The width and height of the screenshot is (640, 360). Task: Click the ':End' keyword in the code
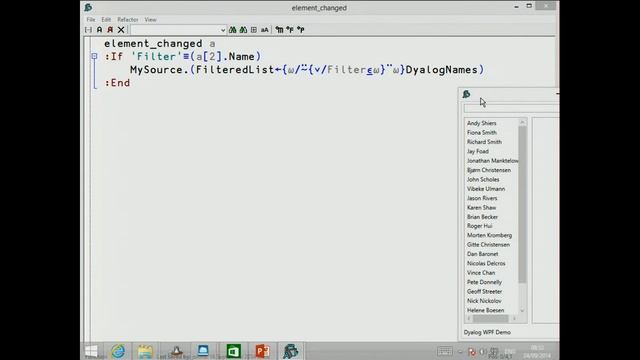[118, 83]
